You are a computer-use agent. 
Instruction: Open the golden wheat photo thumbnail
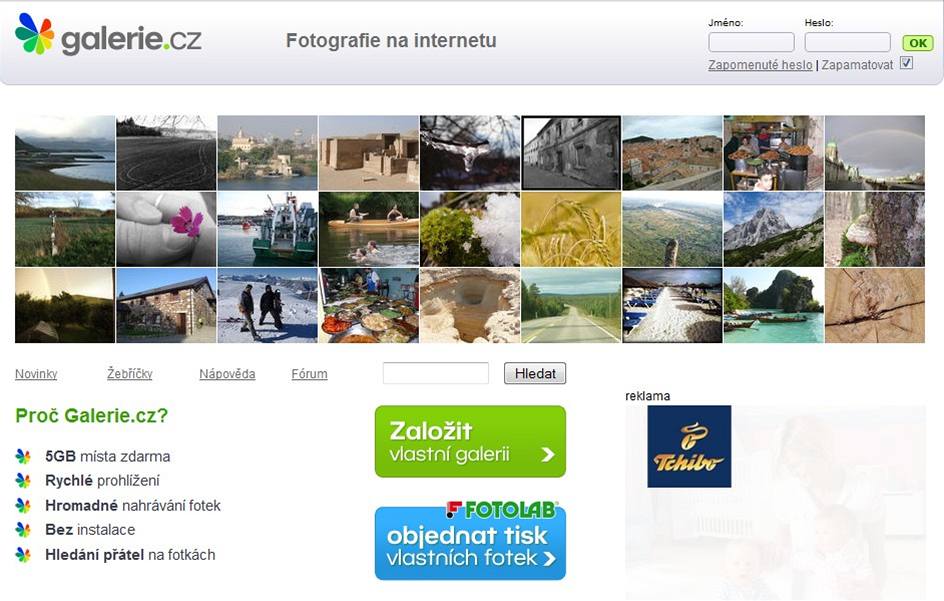click(571, 229)
